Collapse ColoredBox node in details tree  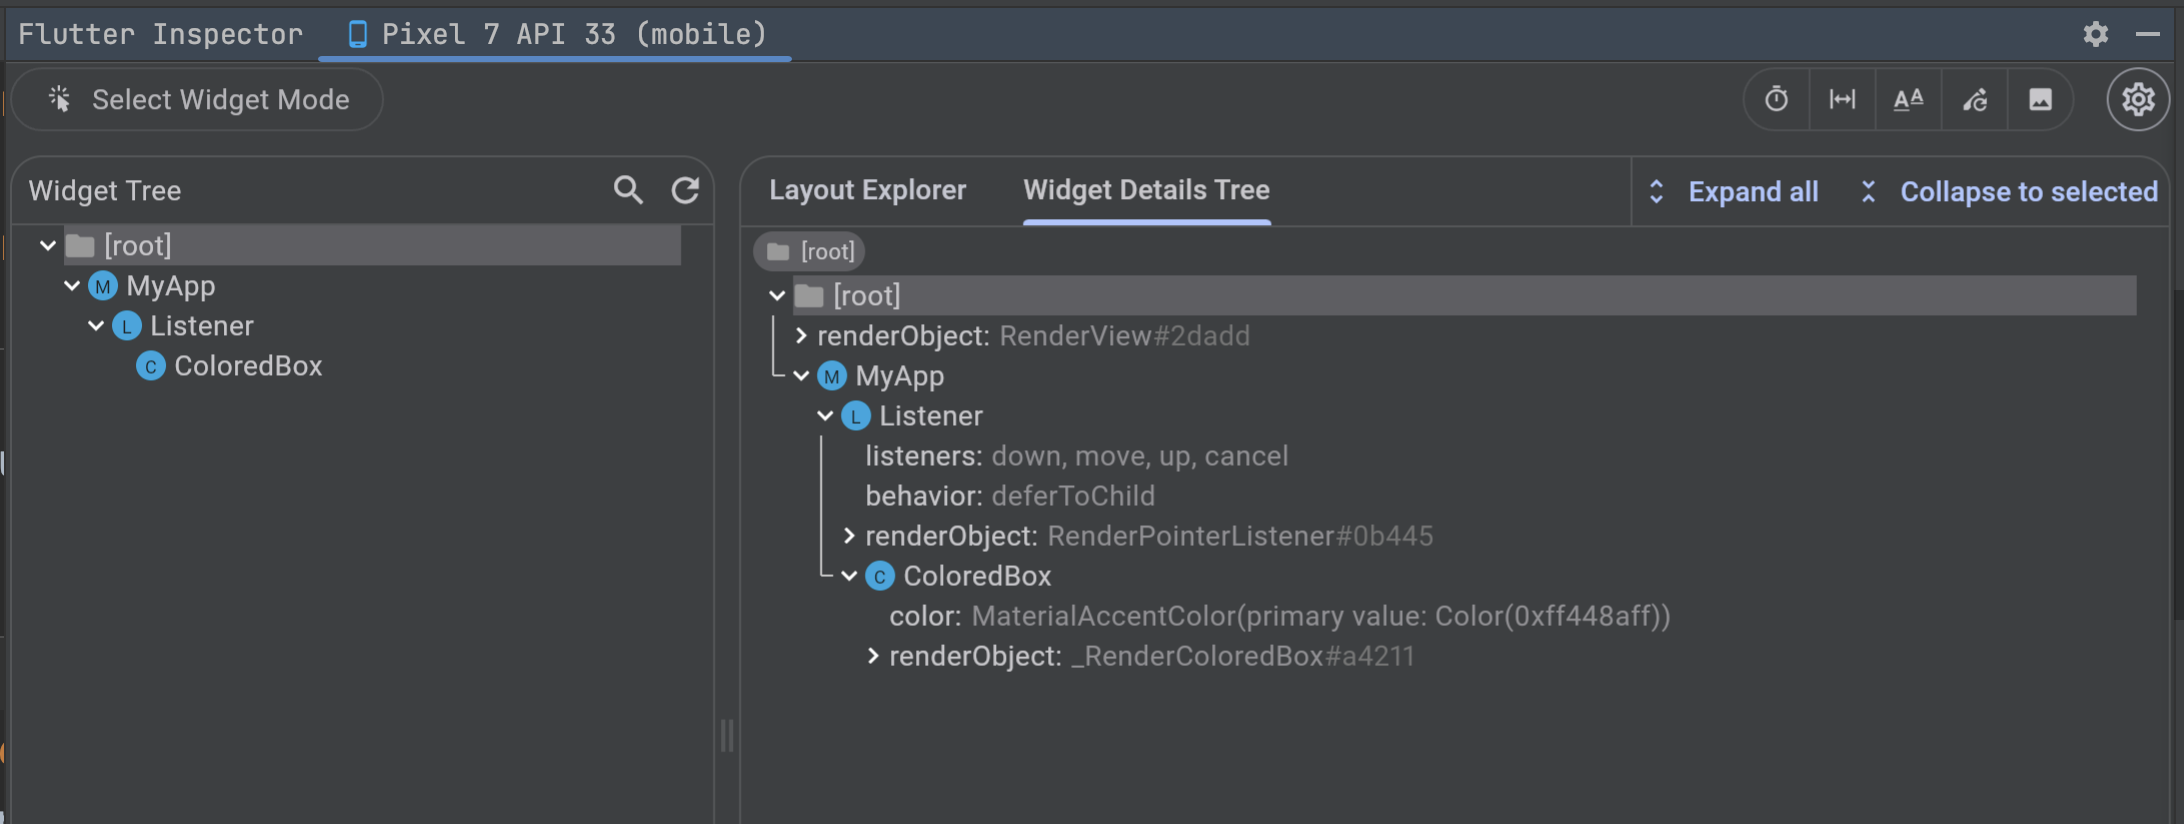click(849, 576)
